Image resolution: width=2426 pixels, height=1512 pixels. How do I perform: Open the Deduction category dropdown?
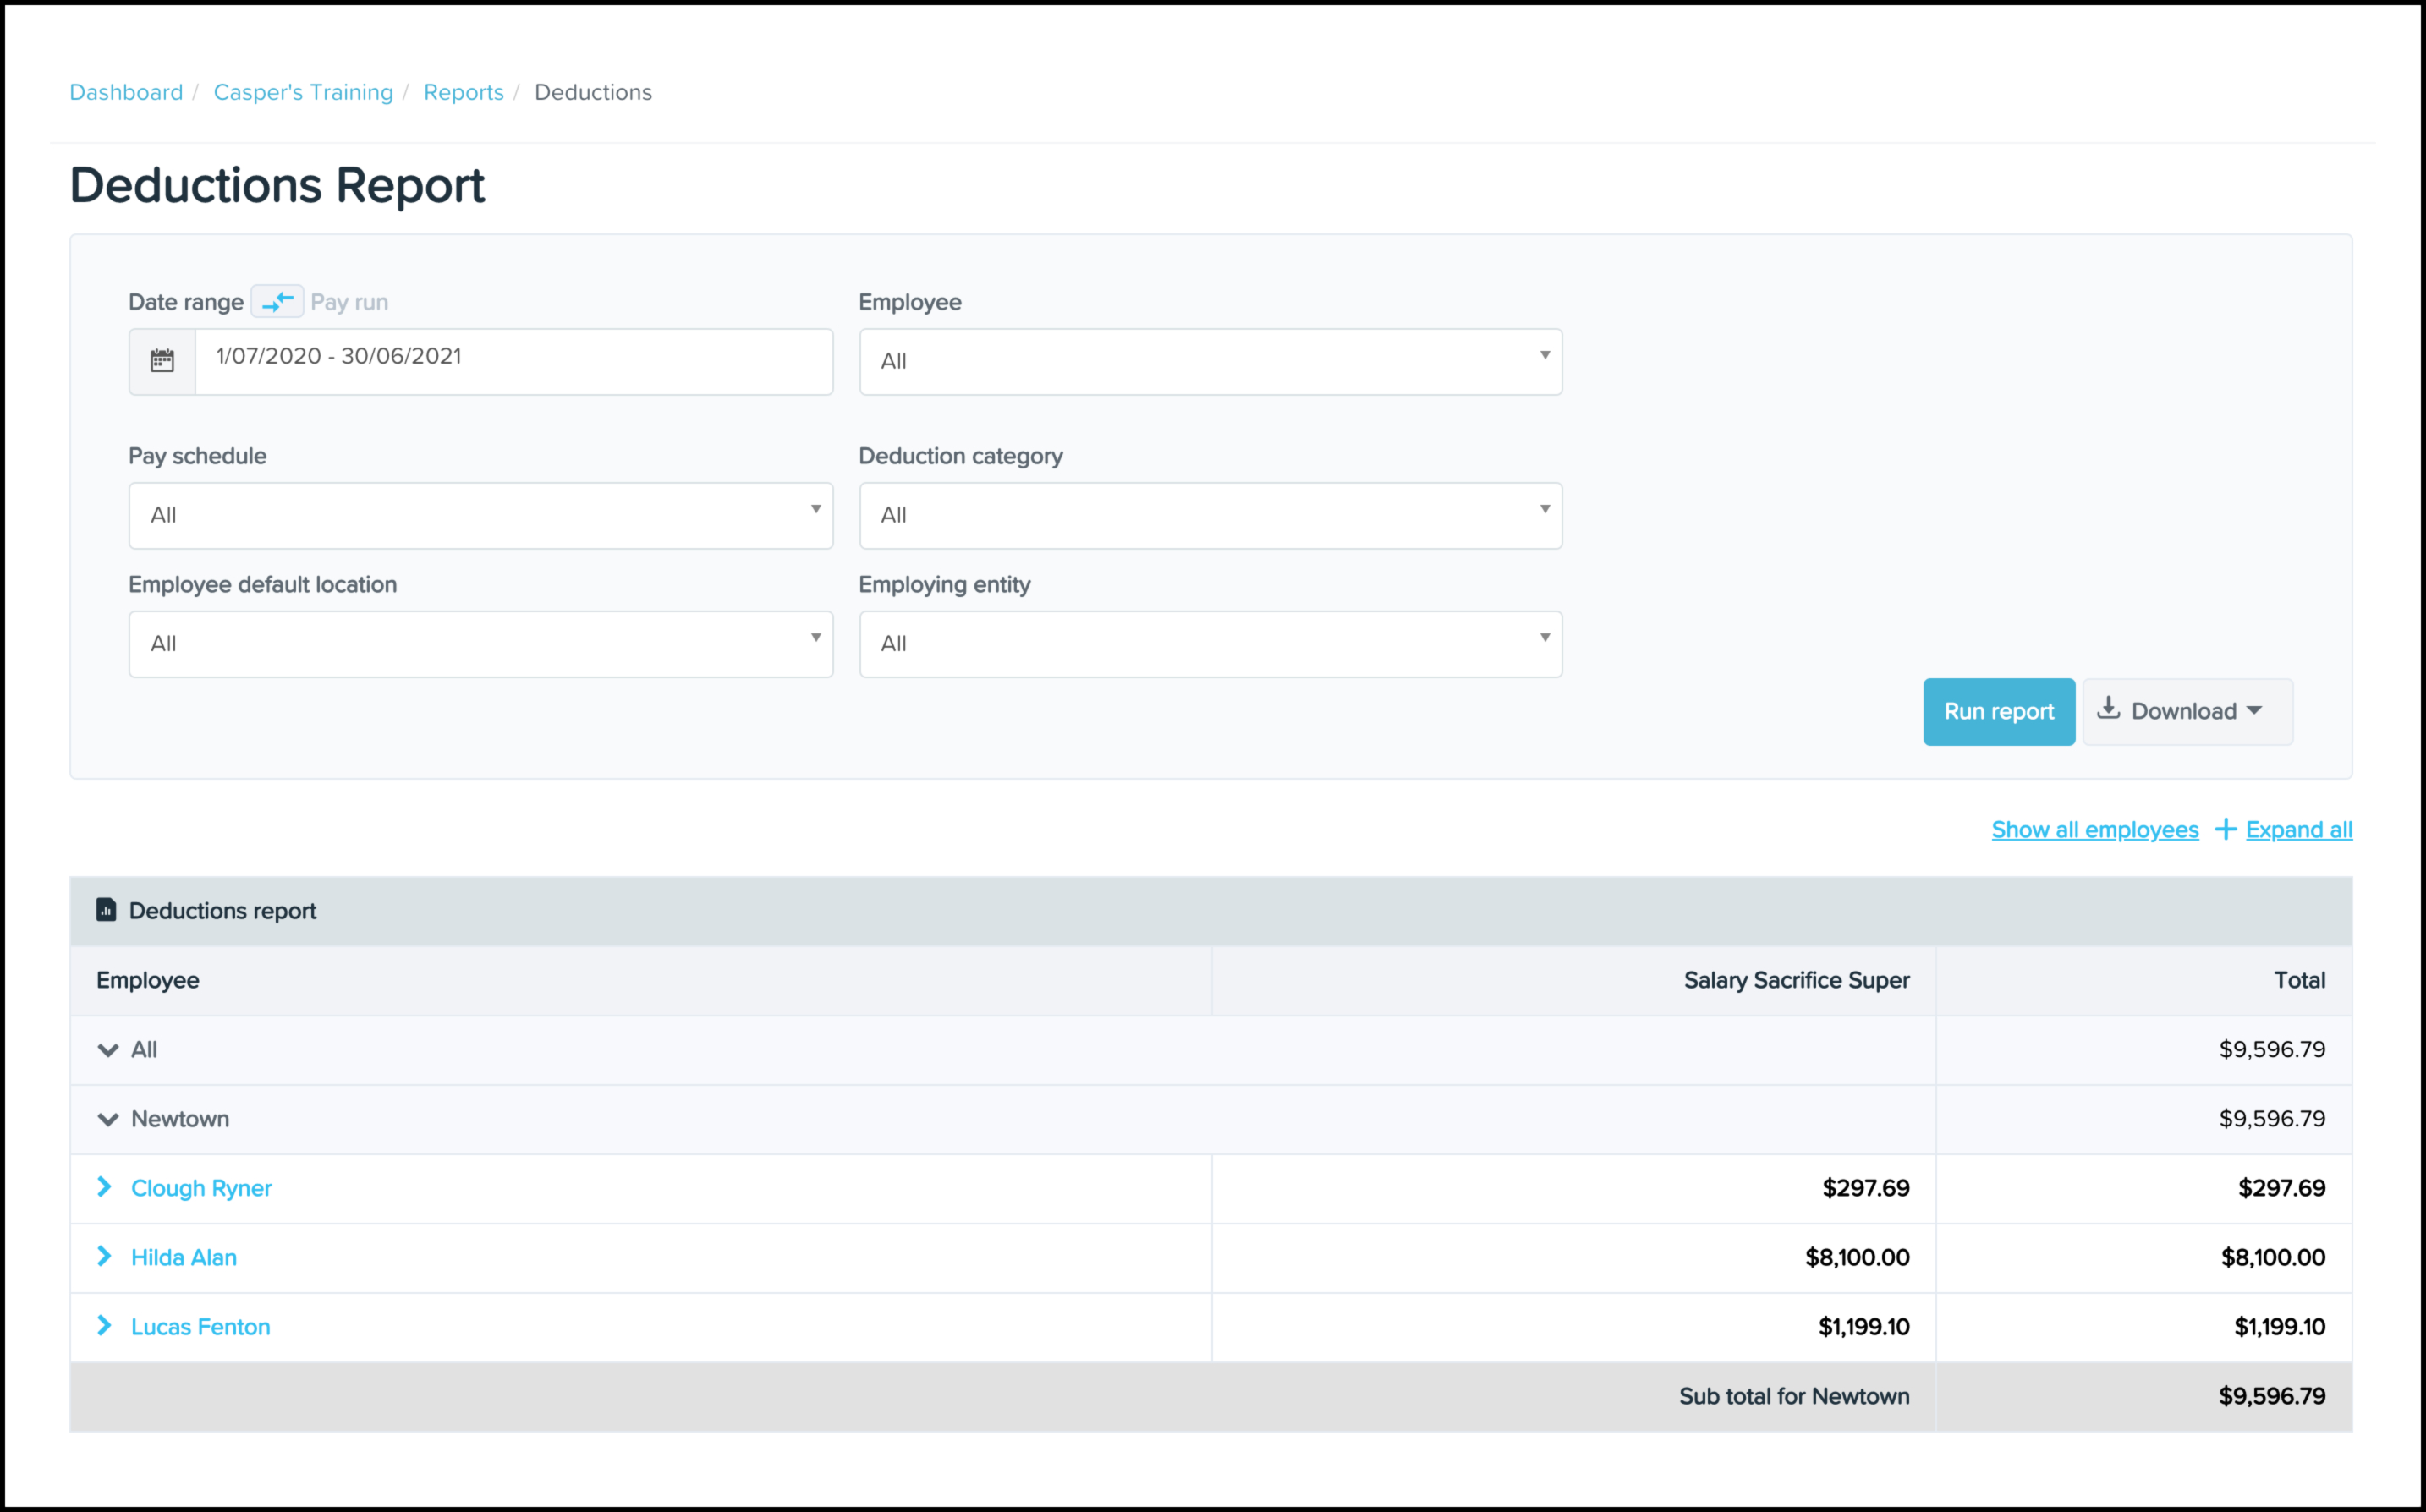(x=1210, y=515)
